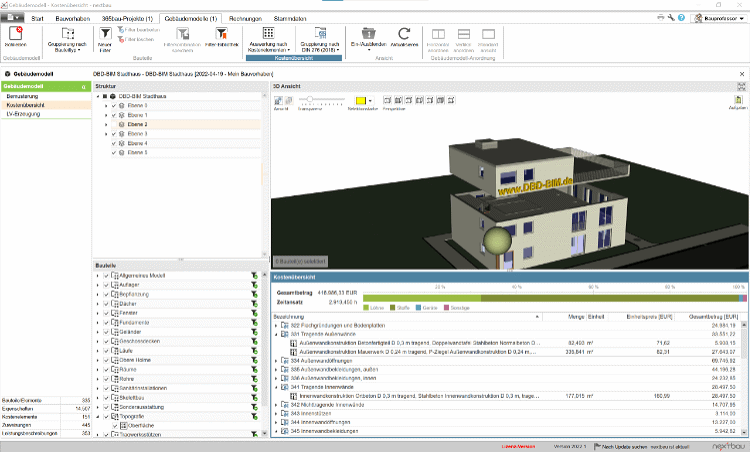This screenshot has height=452, width=750.
Task: Expand the Ebene 2 tree node
Action: point(106,124)
